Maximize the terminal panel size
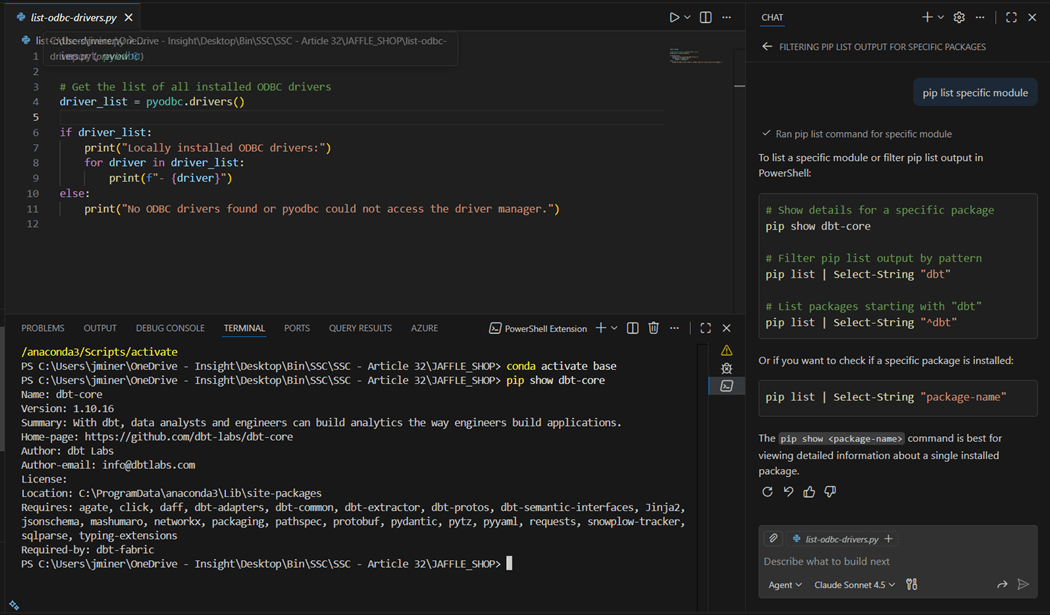The width and height of the screenshot is (1050, 615). 705,328
